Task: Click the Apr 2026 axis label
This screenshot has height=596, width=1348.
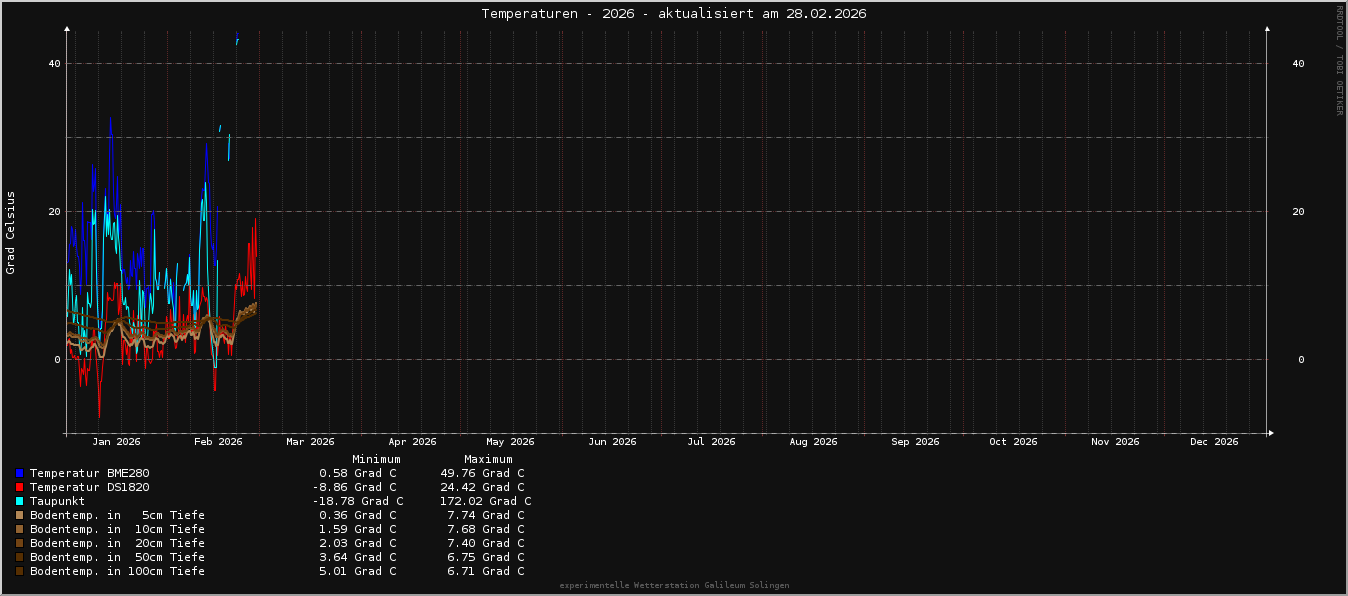Action: point(412,441)
